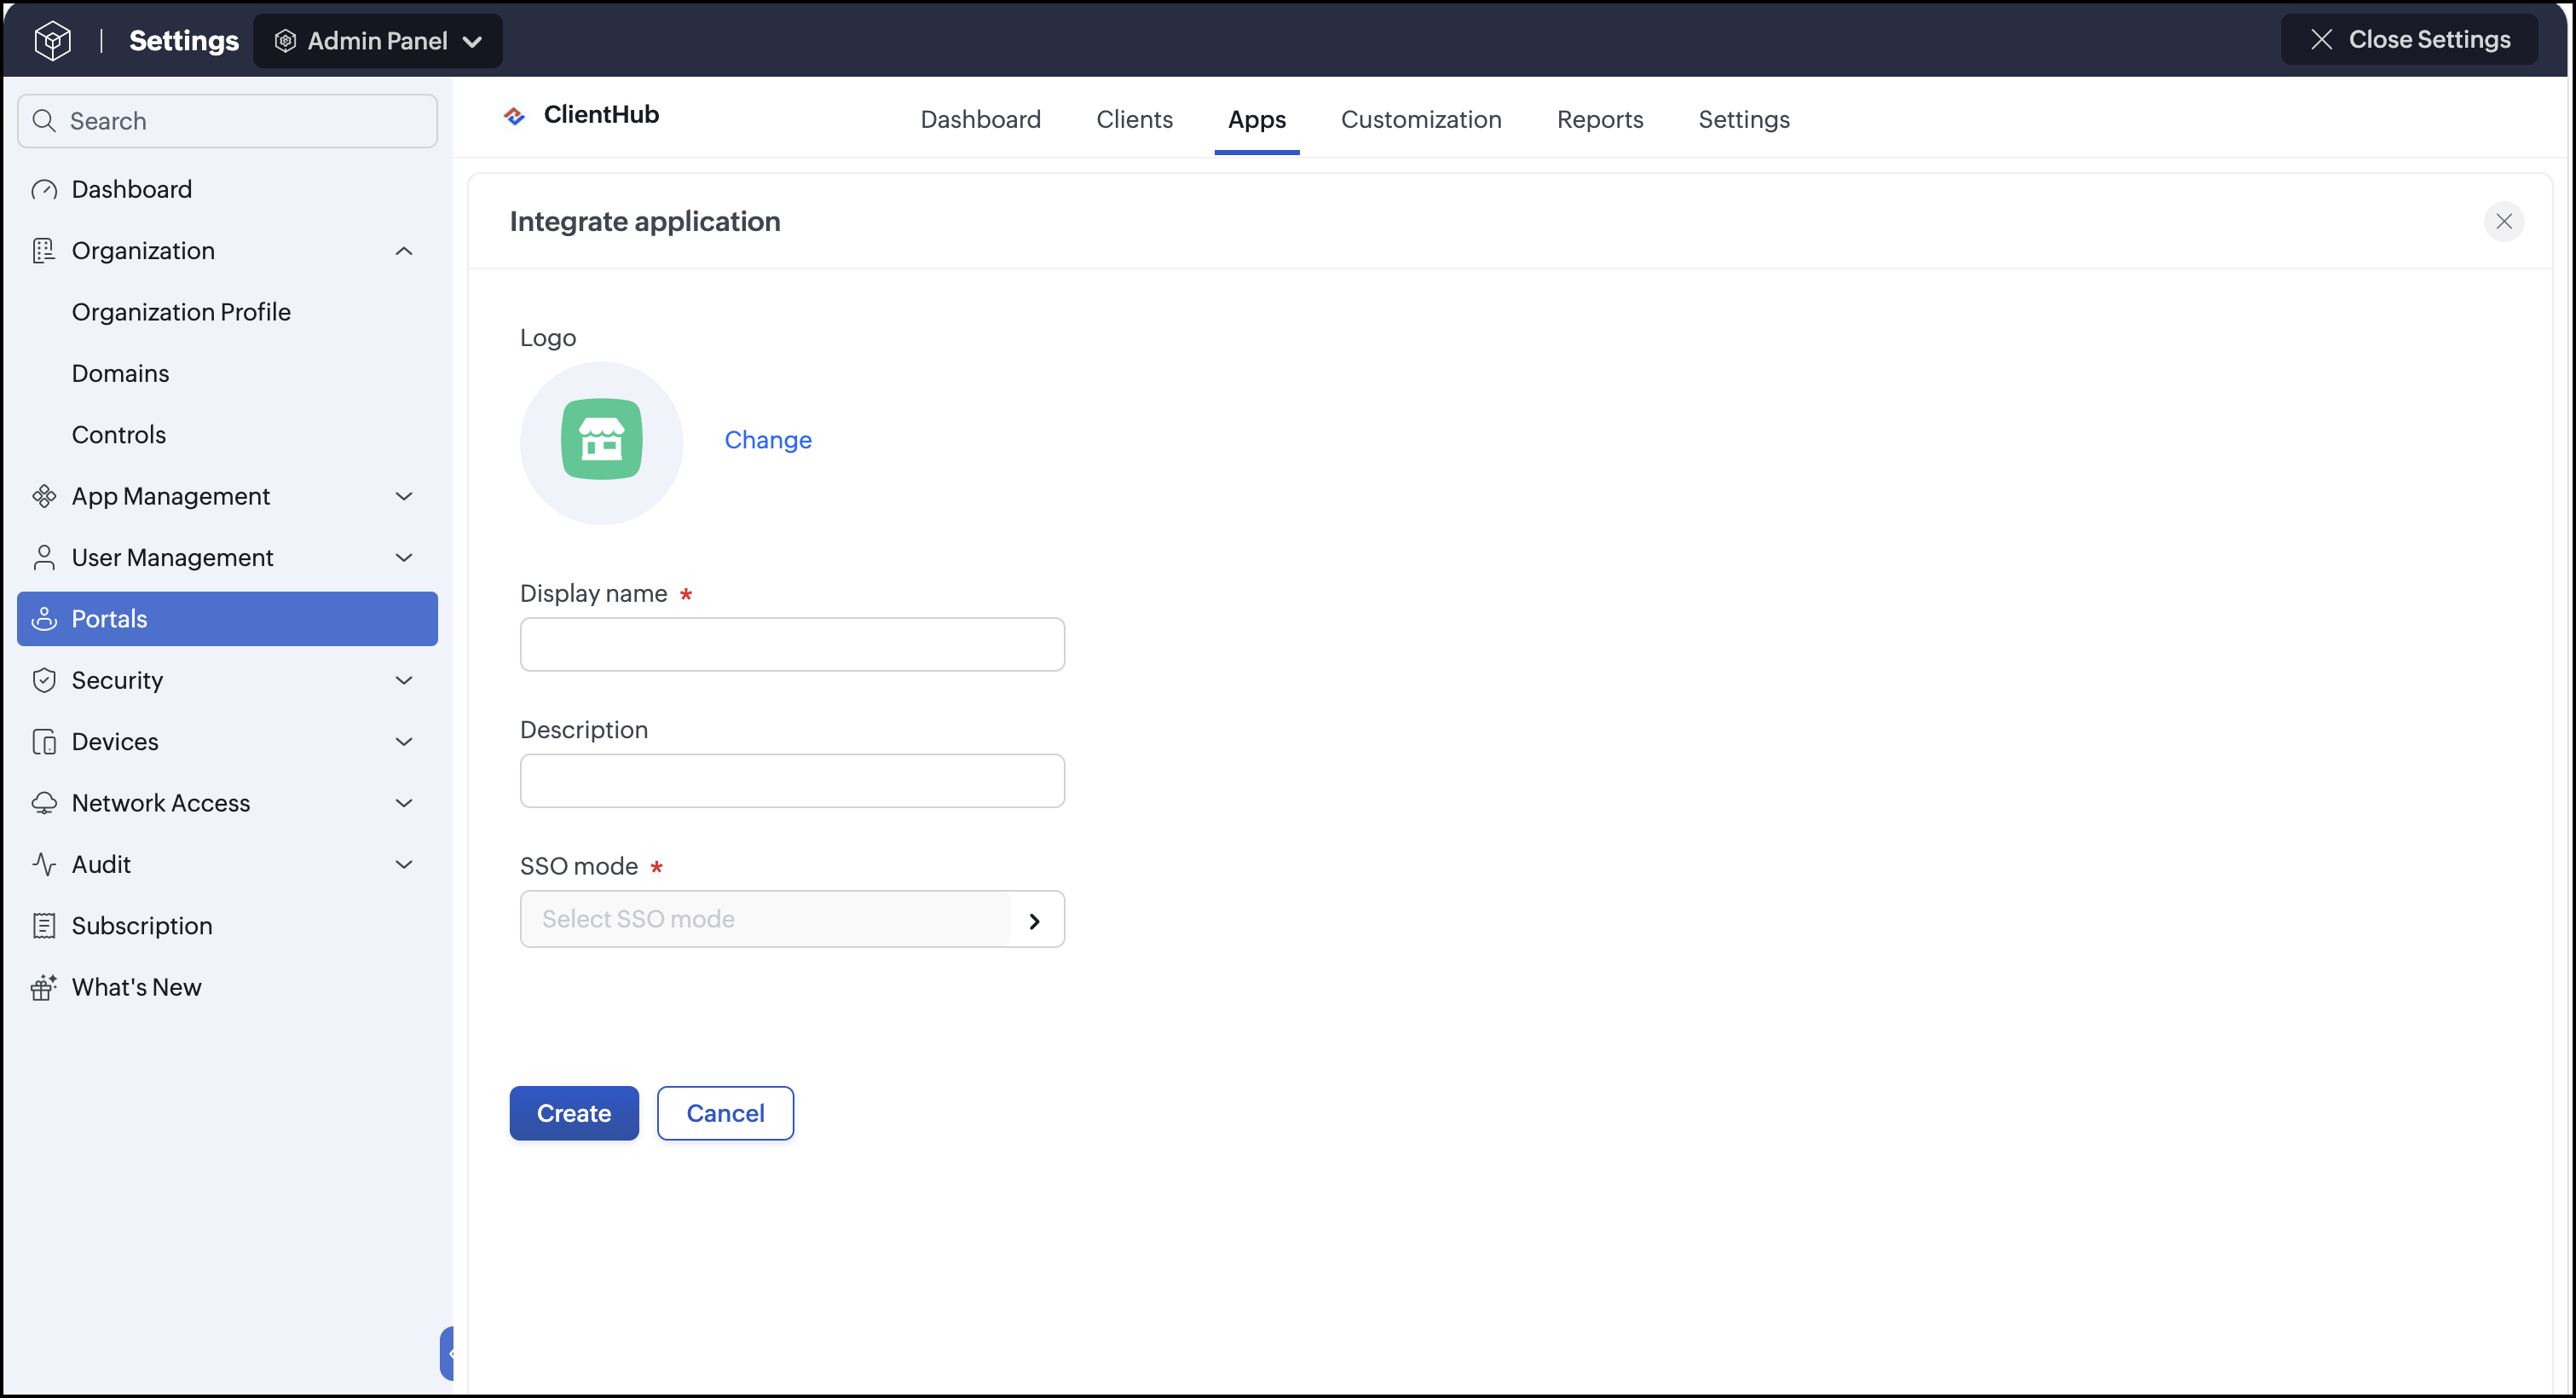Switch to the Clients tab

click(1134, 120)
